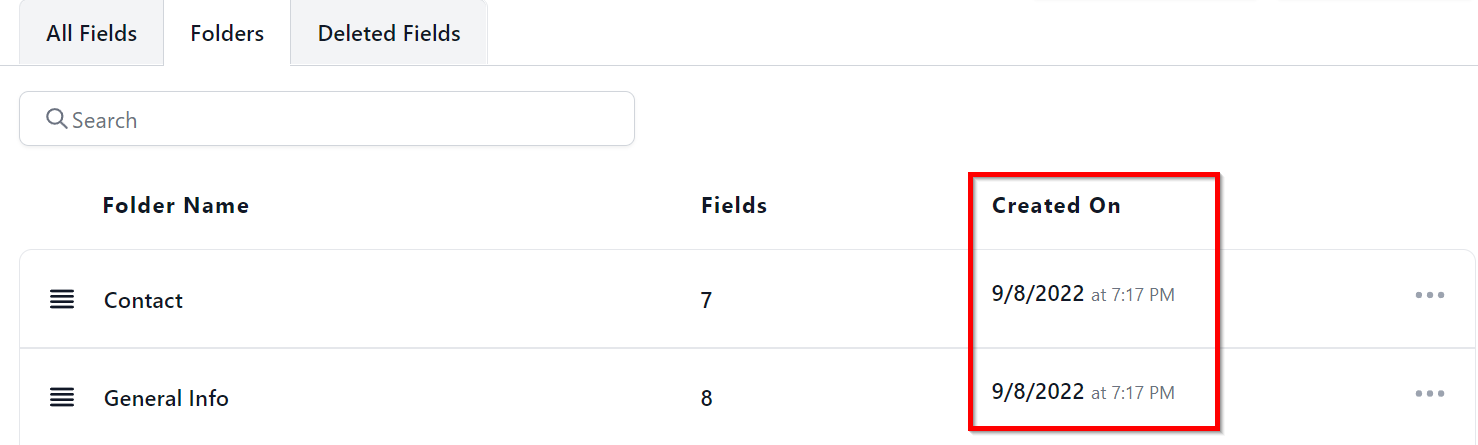Open the Deleted Fields tab
Screen dimensions: 1478x445
389,33
